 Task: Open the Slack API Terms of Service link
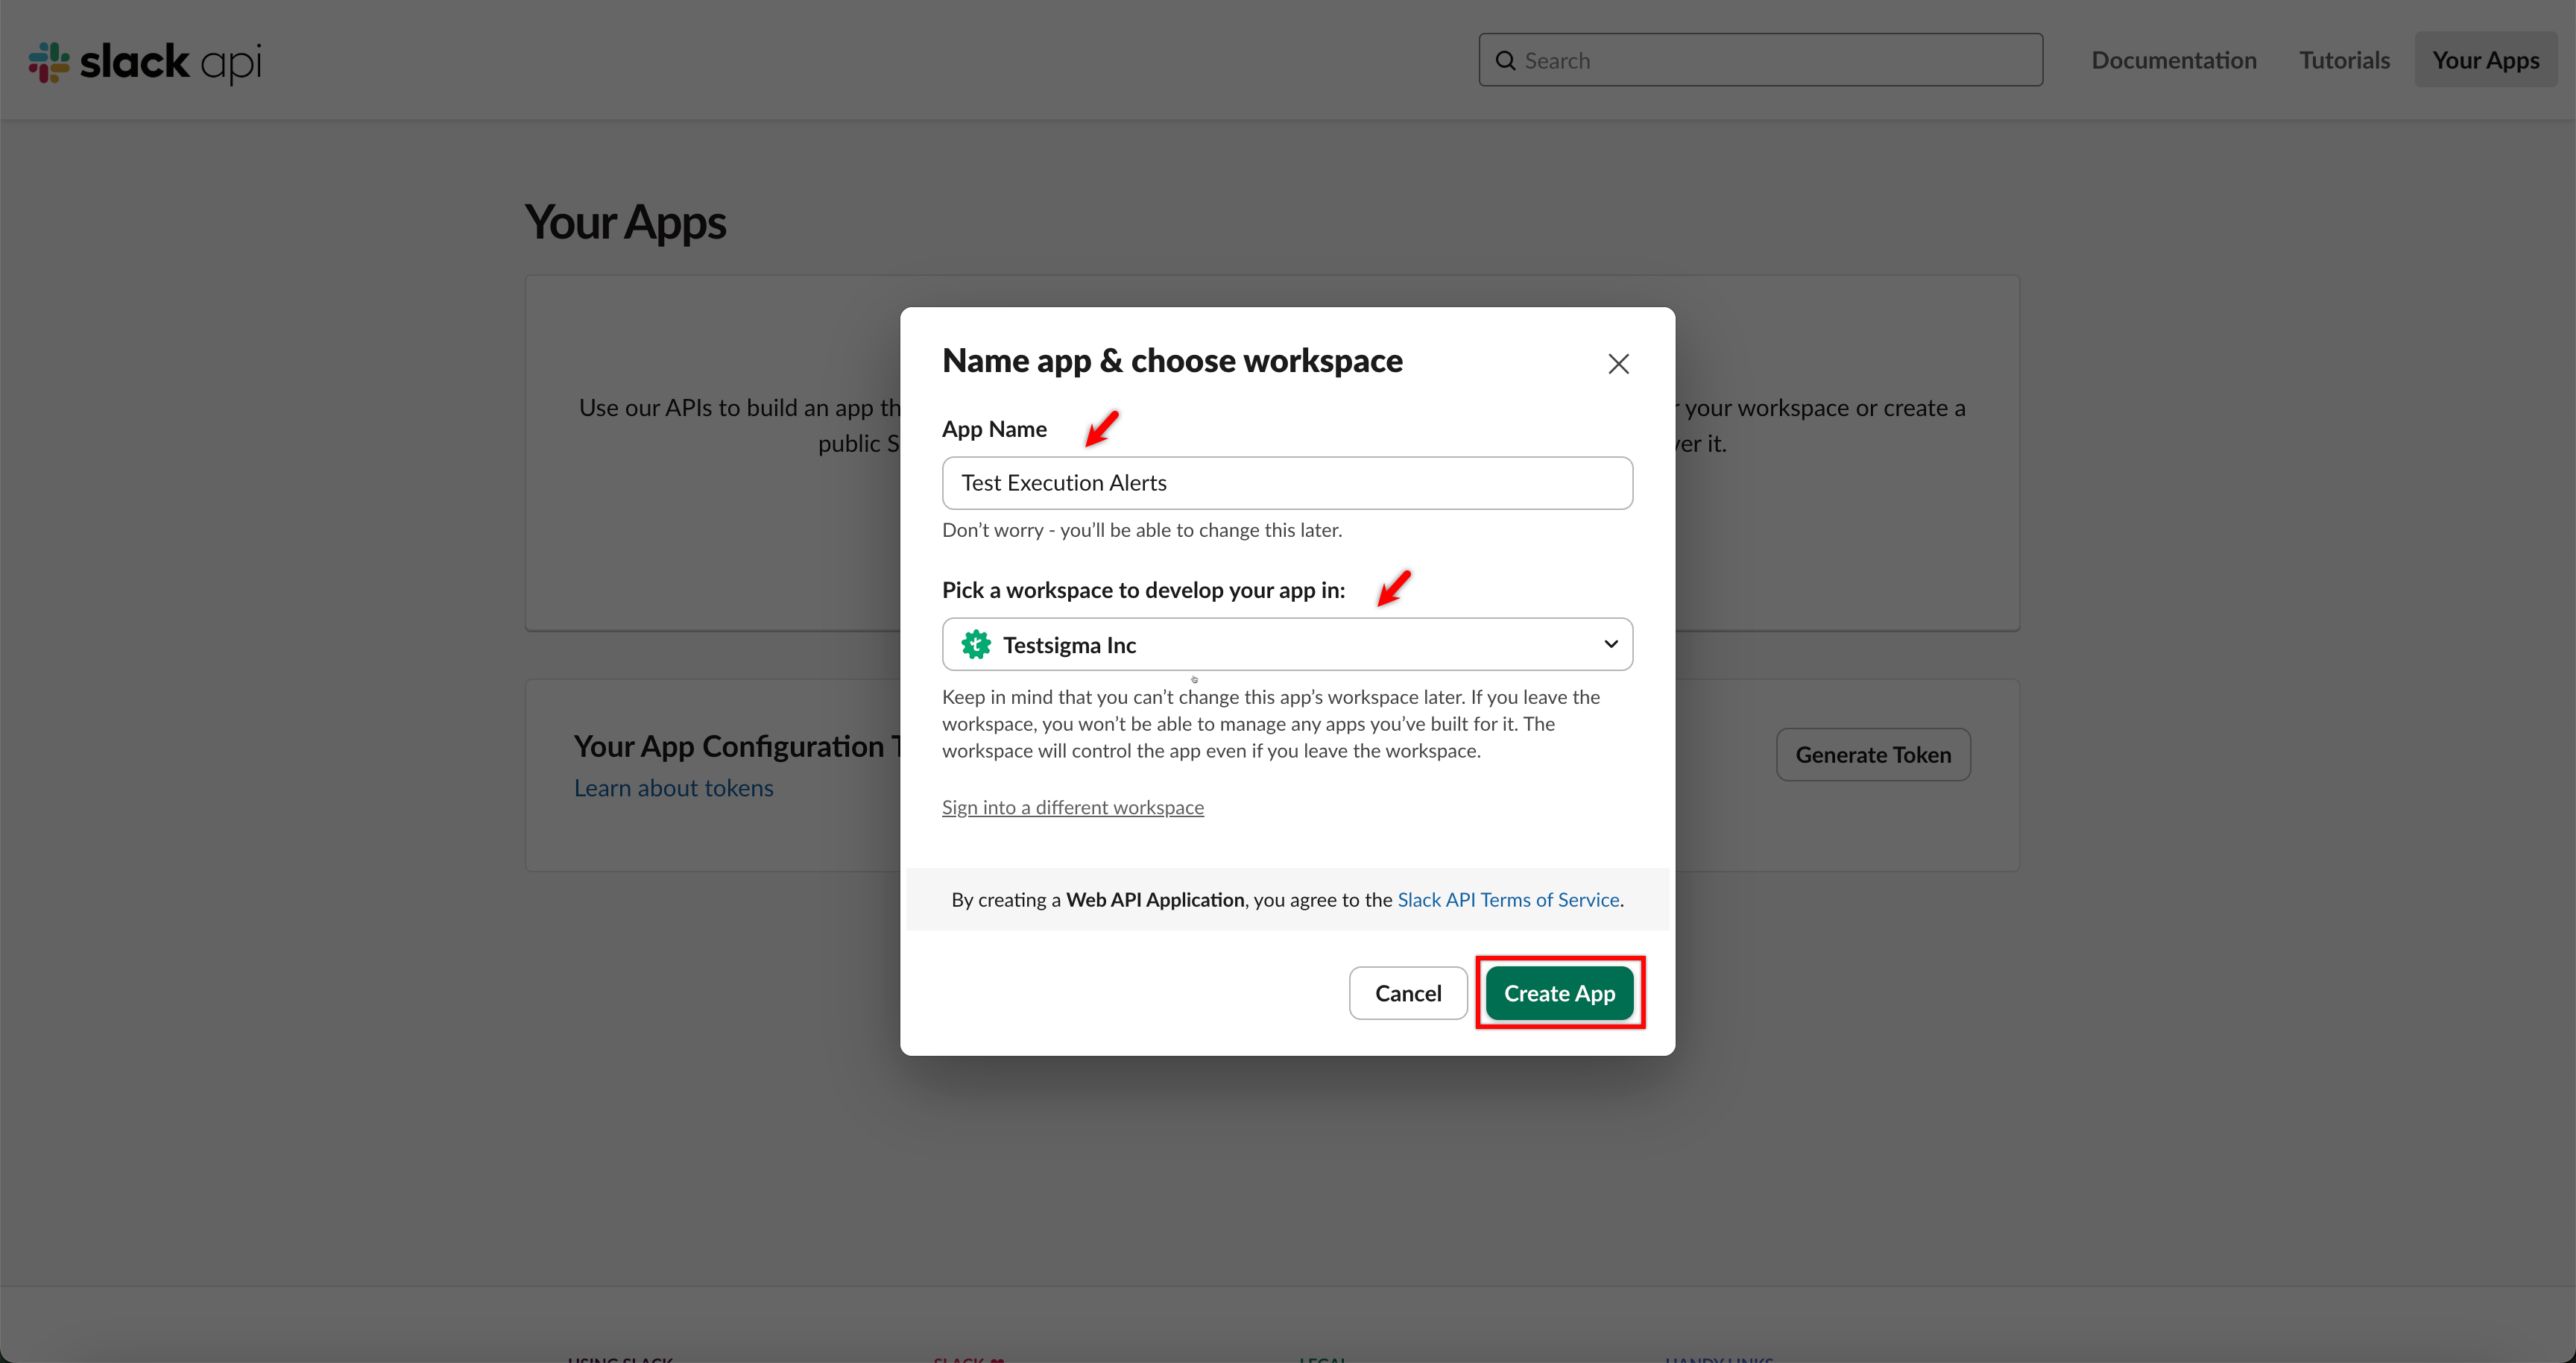[1507, 899]
